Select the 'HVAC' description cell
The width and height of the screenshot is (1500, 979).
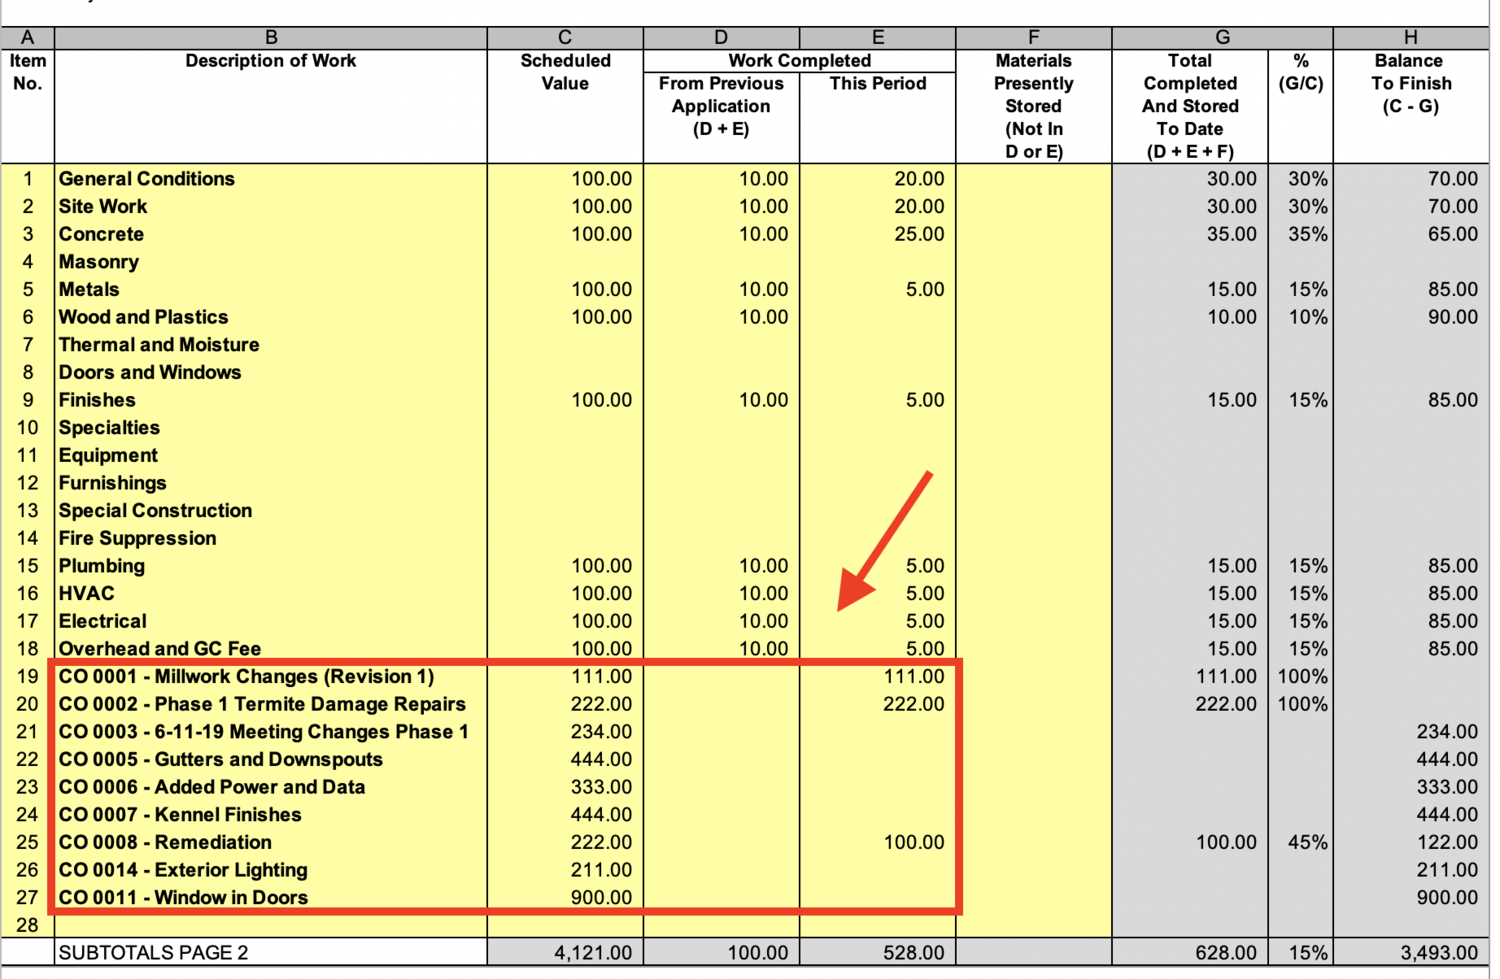(x=271, y=594)
